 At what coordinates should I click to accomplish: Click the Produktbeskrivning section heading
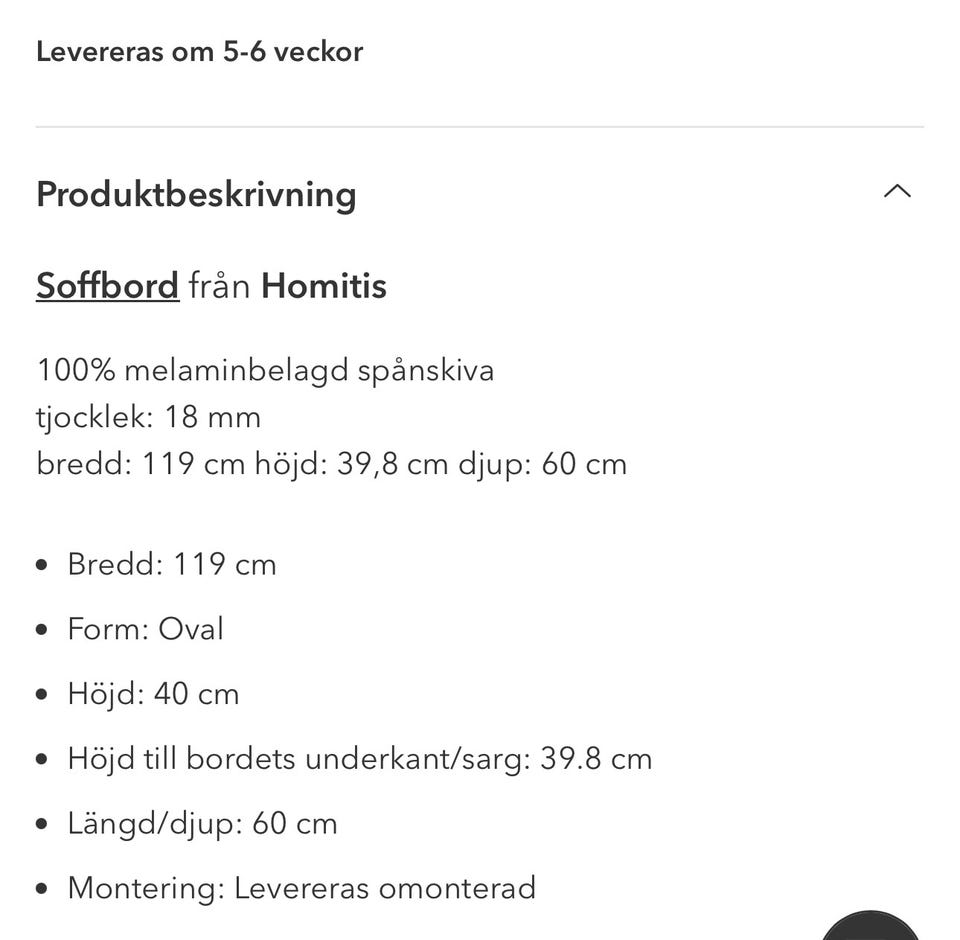[x=196, y=194]
